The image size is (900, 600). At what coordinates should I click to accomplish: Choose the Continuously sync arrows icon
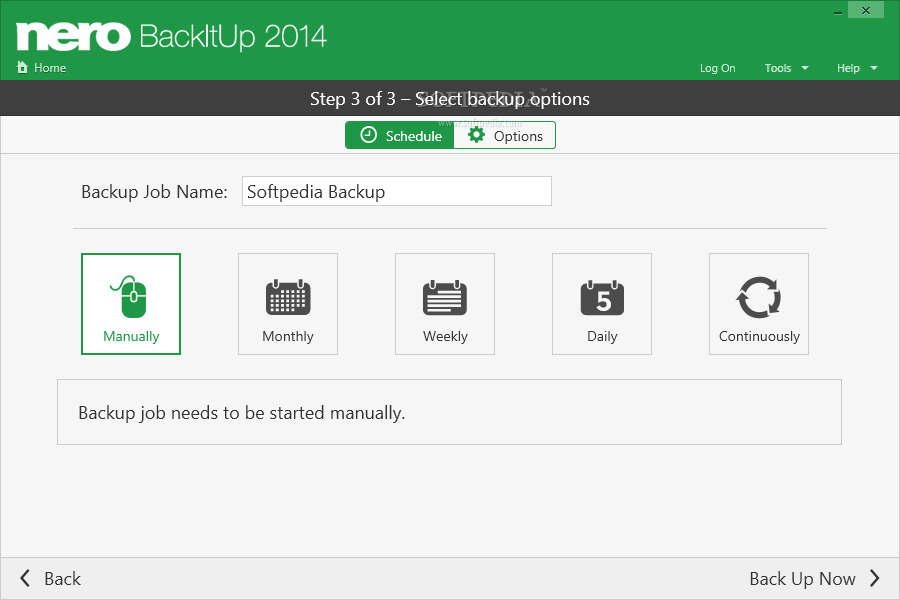point(759,297)
